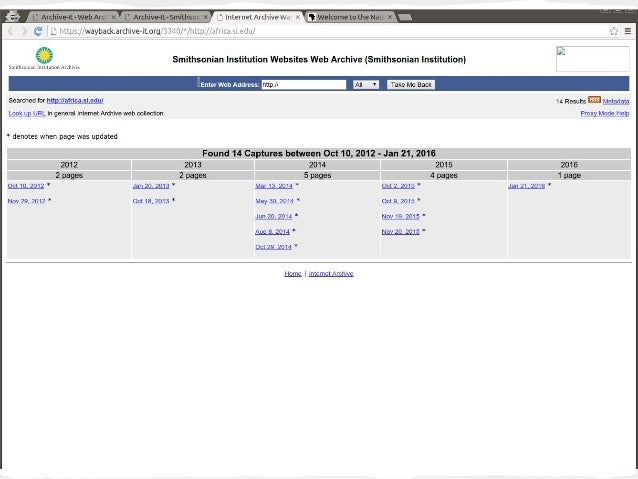Click the 2012 year column header
Viewport: 638px width, 479px height.
coord(69,164)
